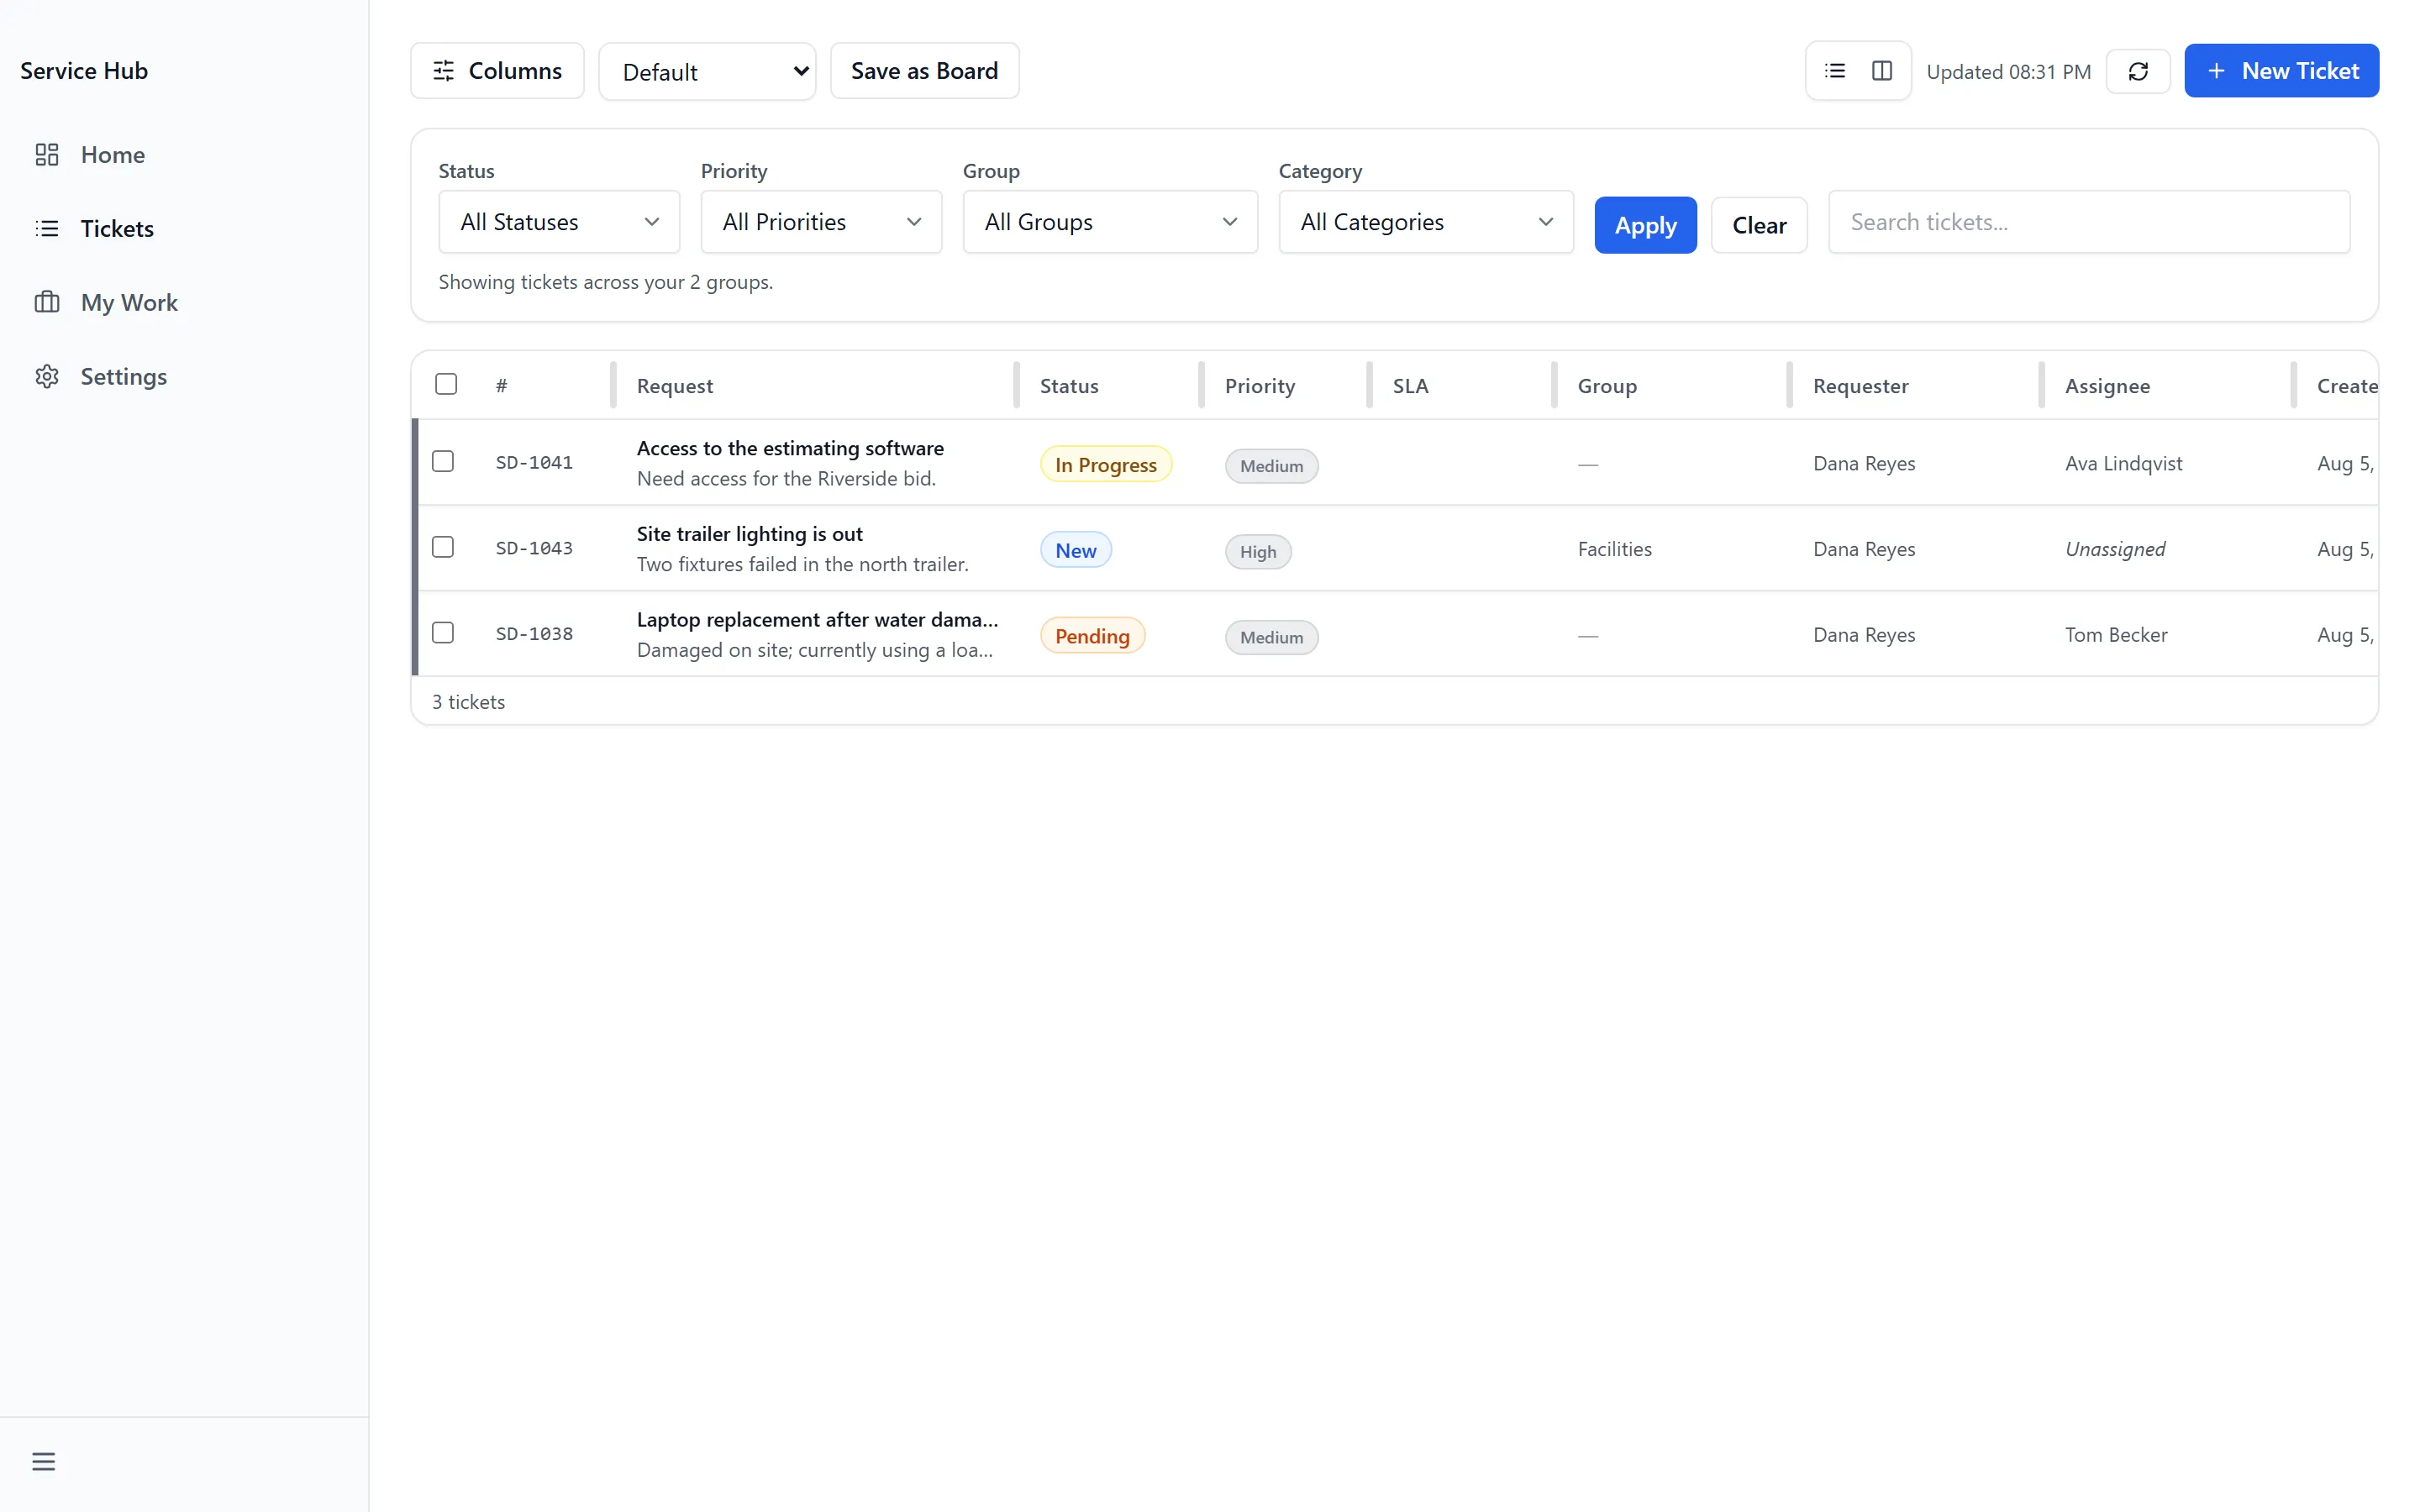
Task: Click the In Progress status badge
Action: [x=1105, y=465]
